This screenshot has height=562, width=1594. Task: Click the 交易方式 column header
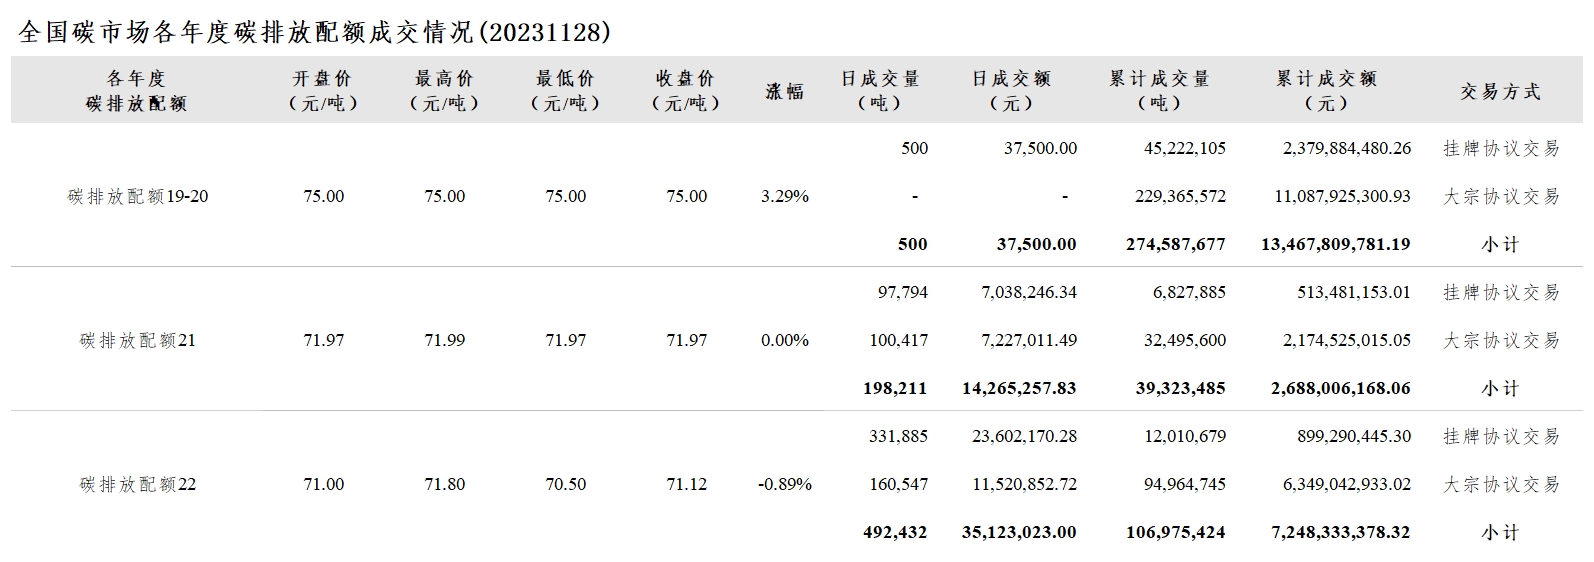pos(1500,91)
